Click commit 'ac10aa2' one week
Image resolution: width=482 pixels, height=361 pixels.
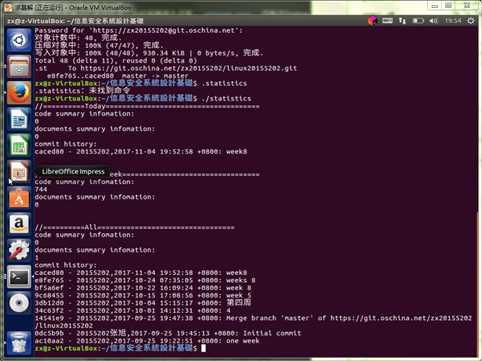click(x=147, y=341)
